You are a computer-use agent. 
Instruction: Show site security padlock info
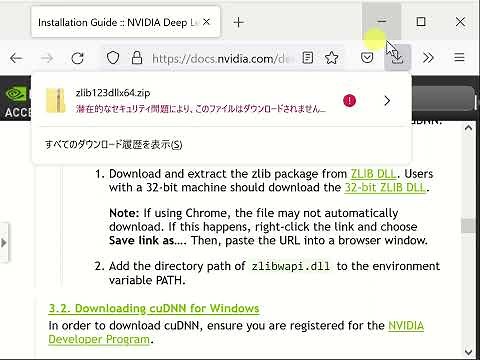click(x=137, y=58)
